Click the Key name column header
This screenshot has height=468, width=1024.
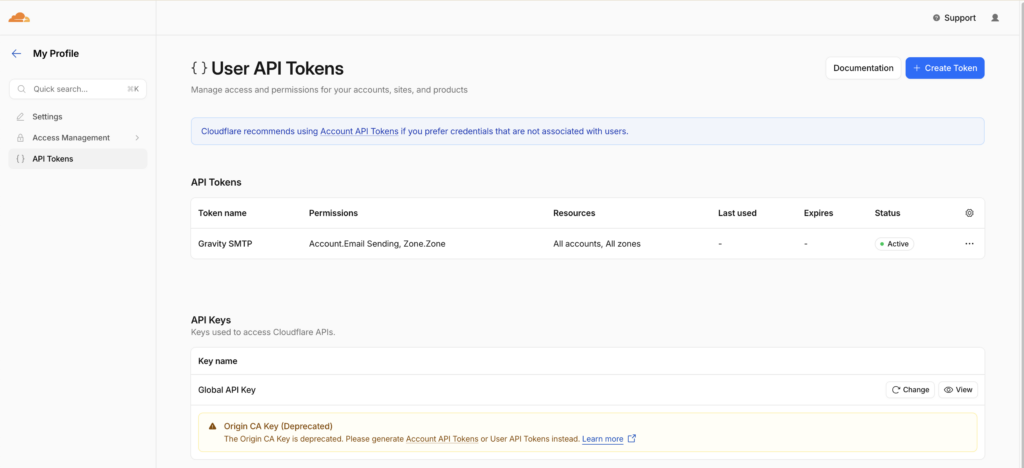217,361
